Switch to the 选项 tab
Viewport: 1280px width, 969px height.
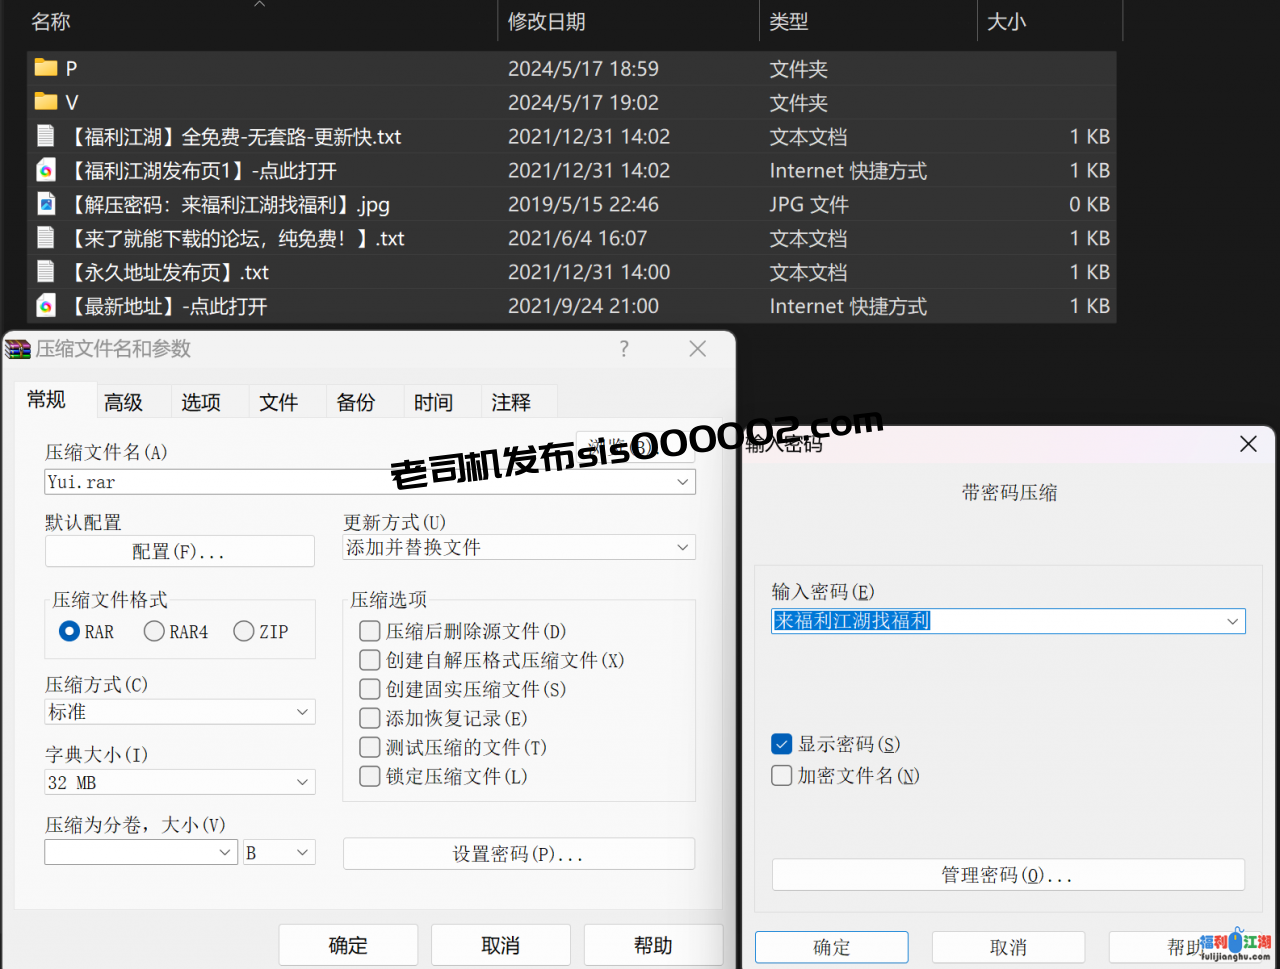201,402
